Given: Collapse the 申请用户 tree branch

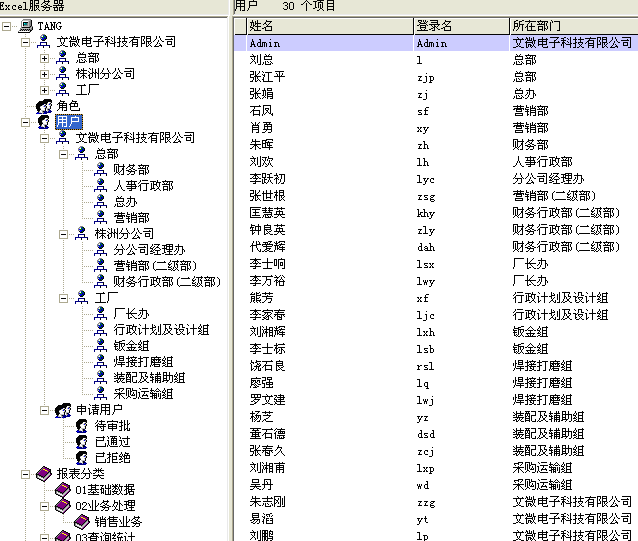Looking at the screenshot, I should [x=44, y=410].
